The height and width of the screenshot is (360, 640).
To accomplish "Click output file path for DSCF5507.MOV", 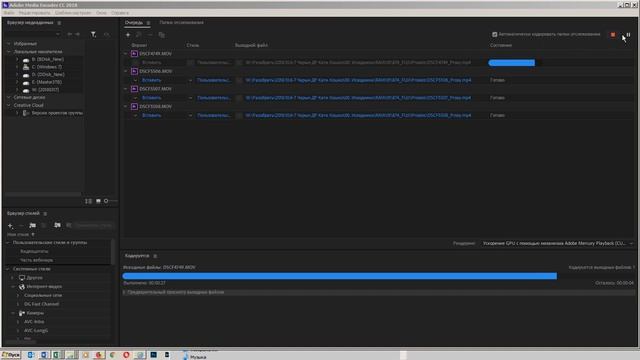I will (358, 98).
